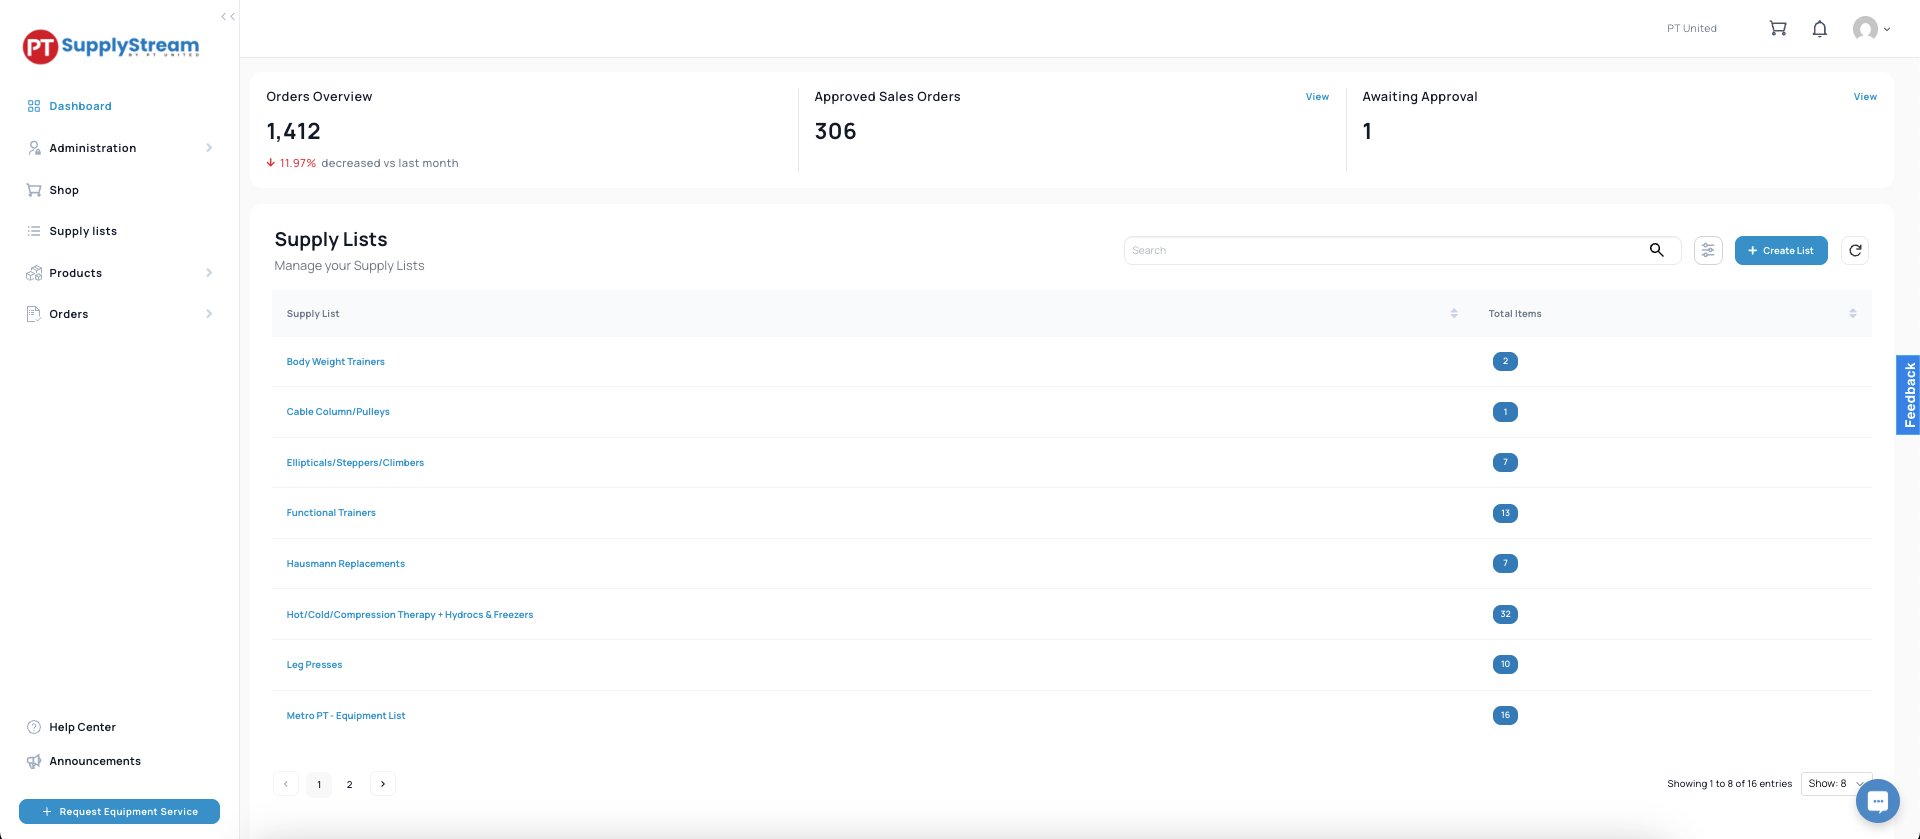The image size is (1920, 839).
Task: Click the Help Center question icon
Action: click(34, 727)
